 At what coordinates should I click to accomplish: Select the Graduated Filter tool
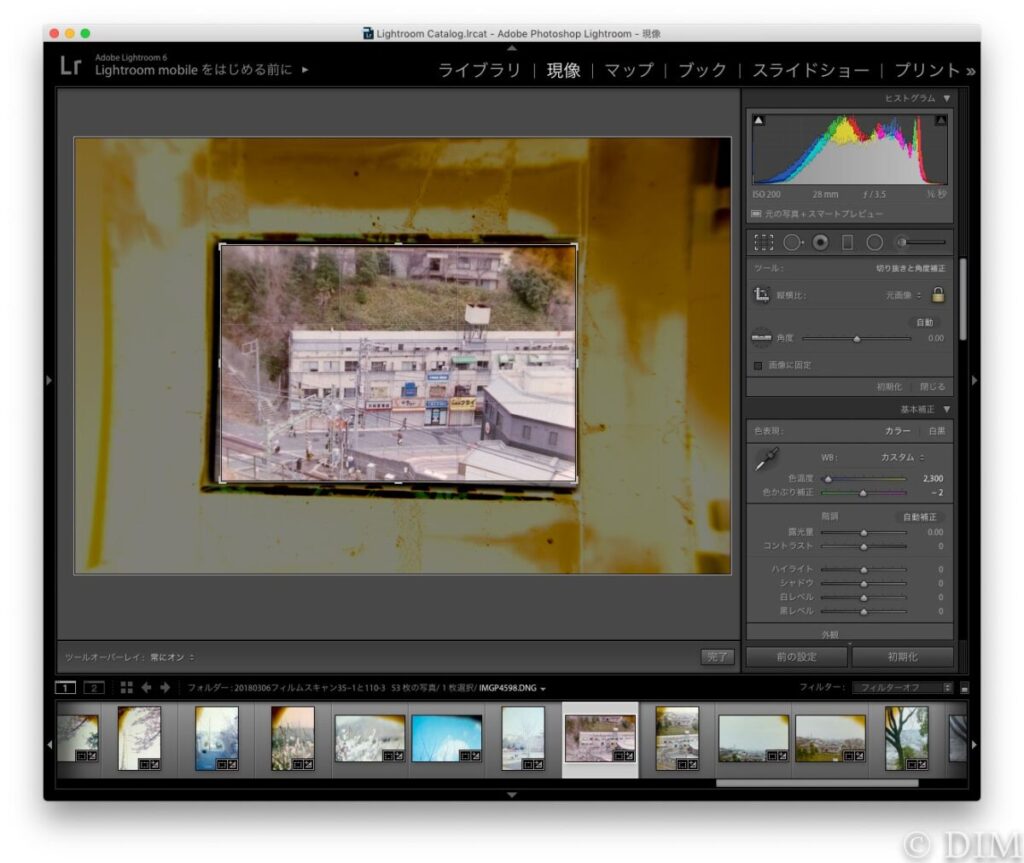click(847, 242)
